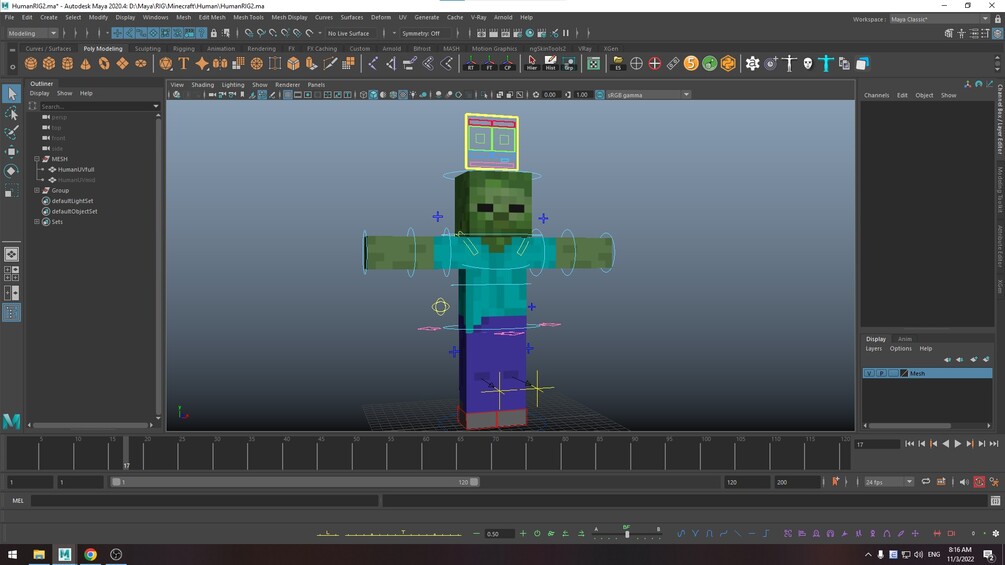Click the polygon Type text tool icon

184,63
